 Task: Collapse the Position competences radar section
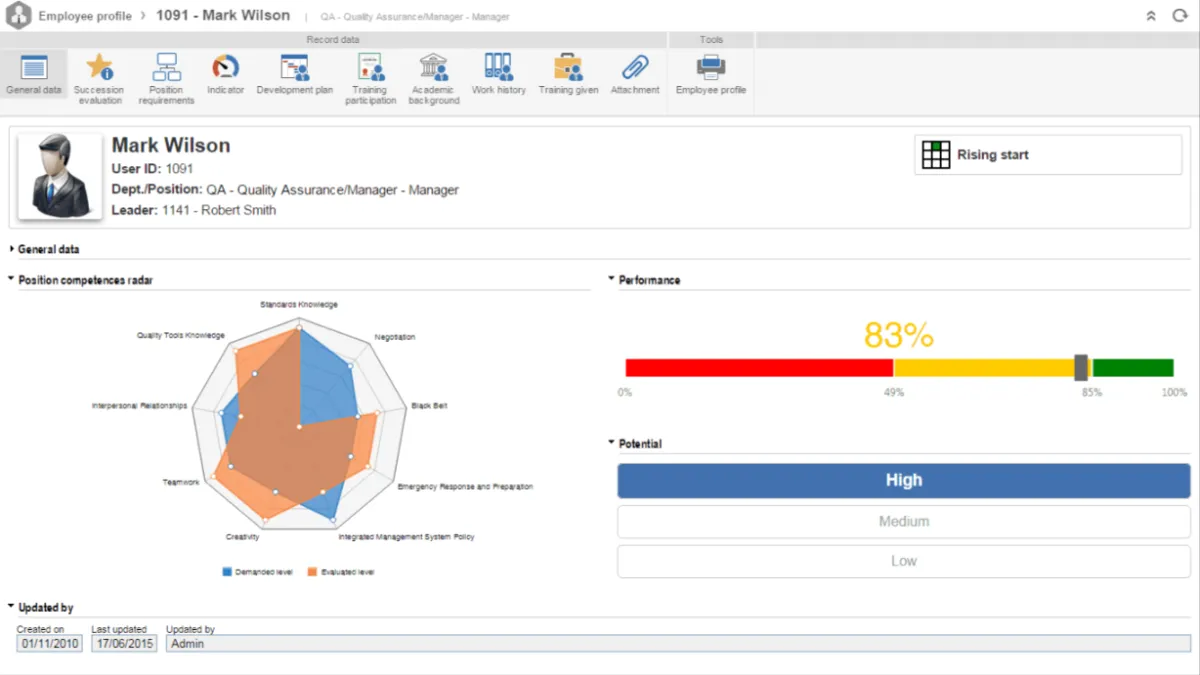(85, 280)
